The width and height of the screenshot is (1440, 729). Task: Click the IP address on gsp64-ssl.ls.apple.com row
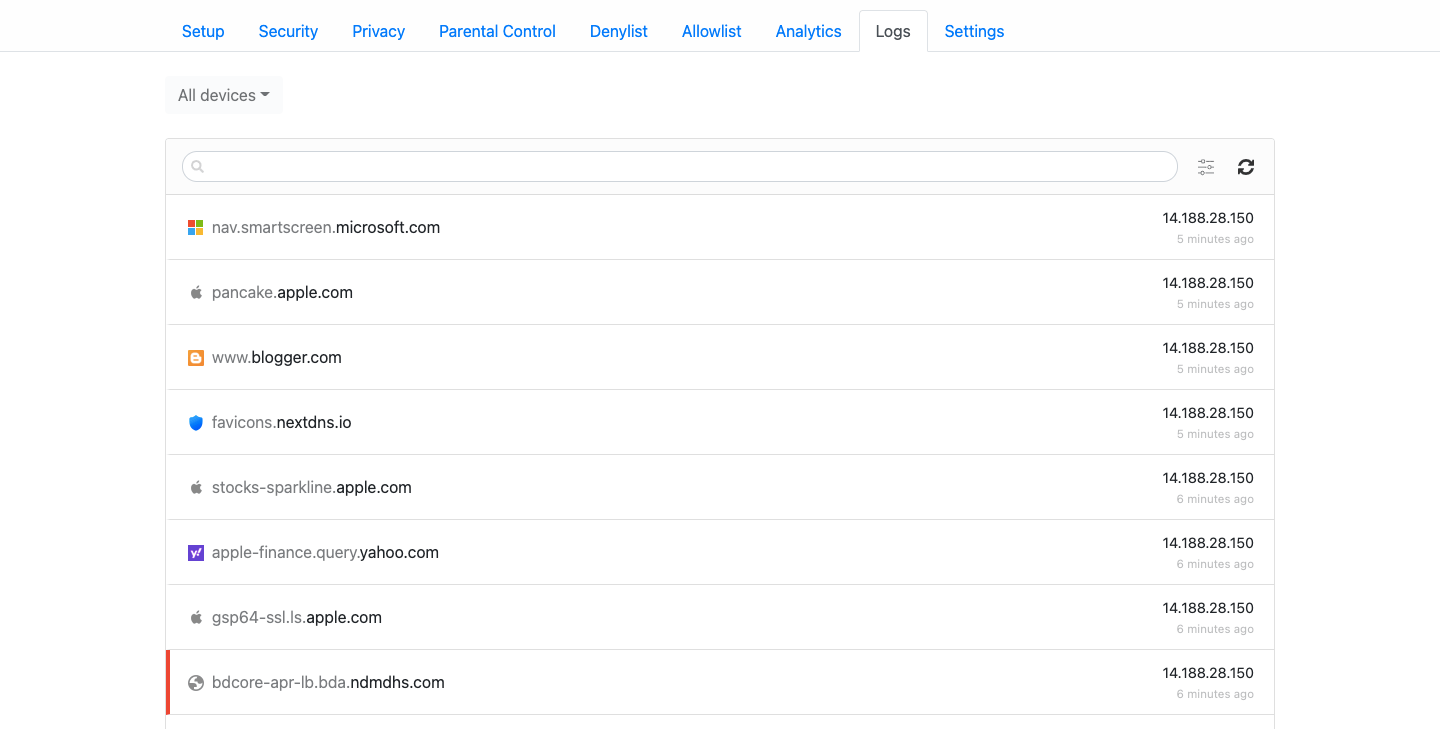[1207, 608]
